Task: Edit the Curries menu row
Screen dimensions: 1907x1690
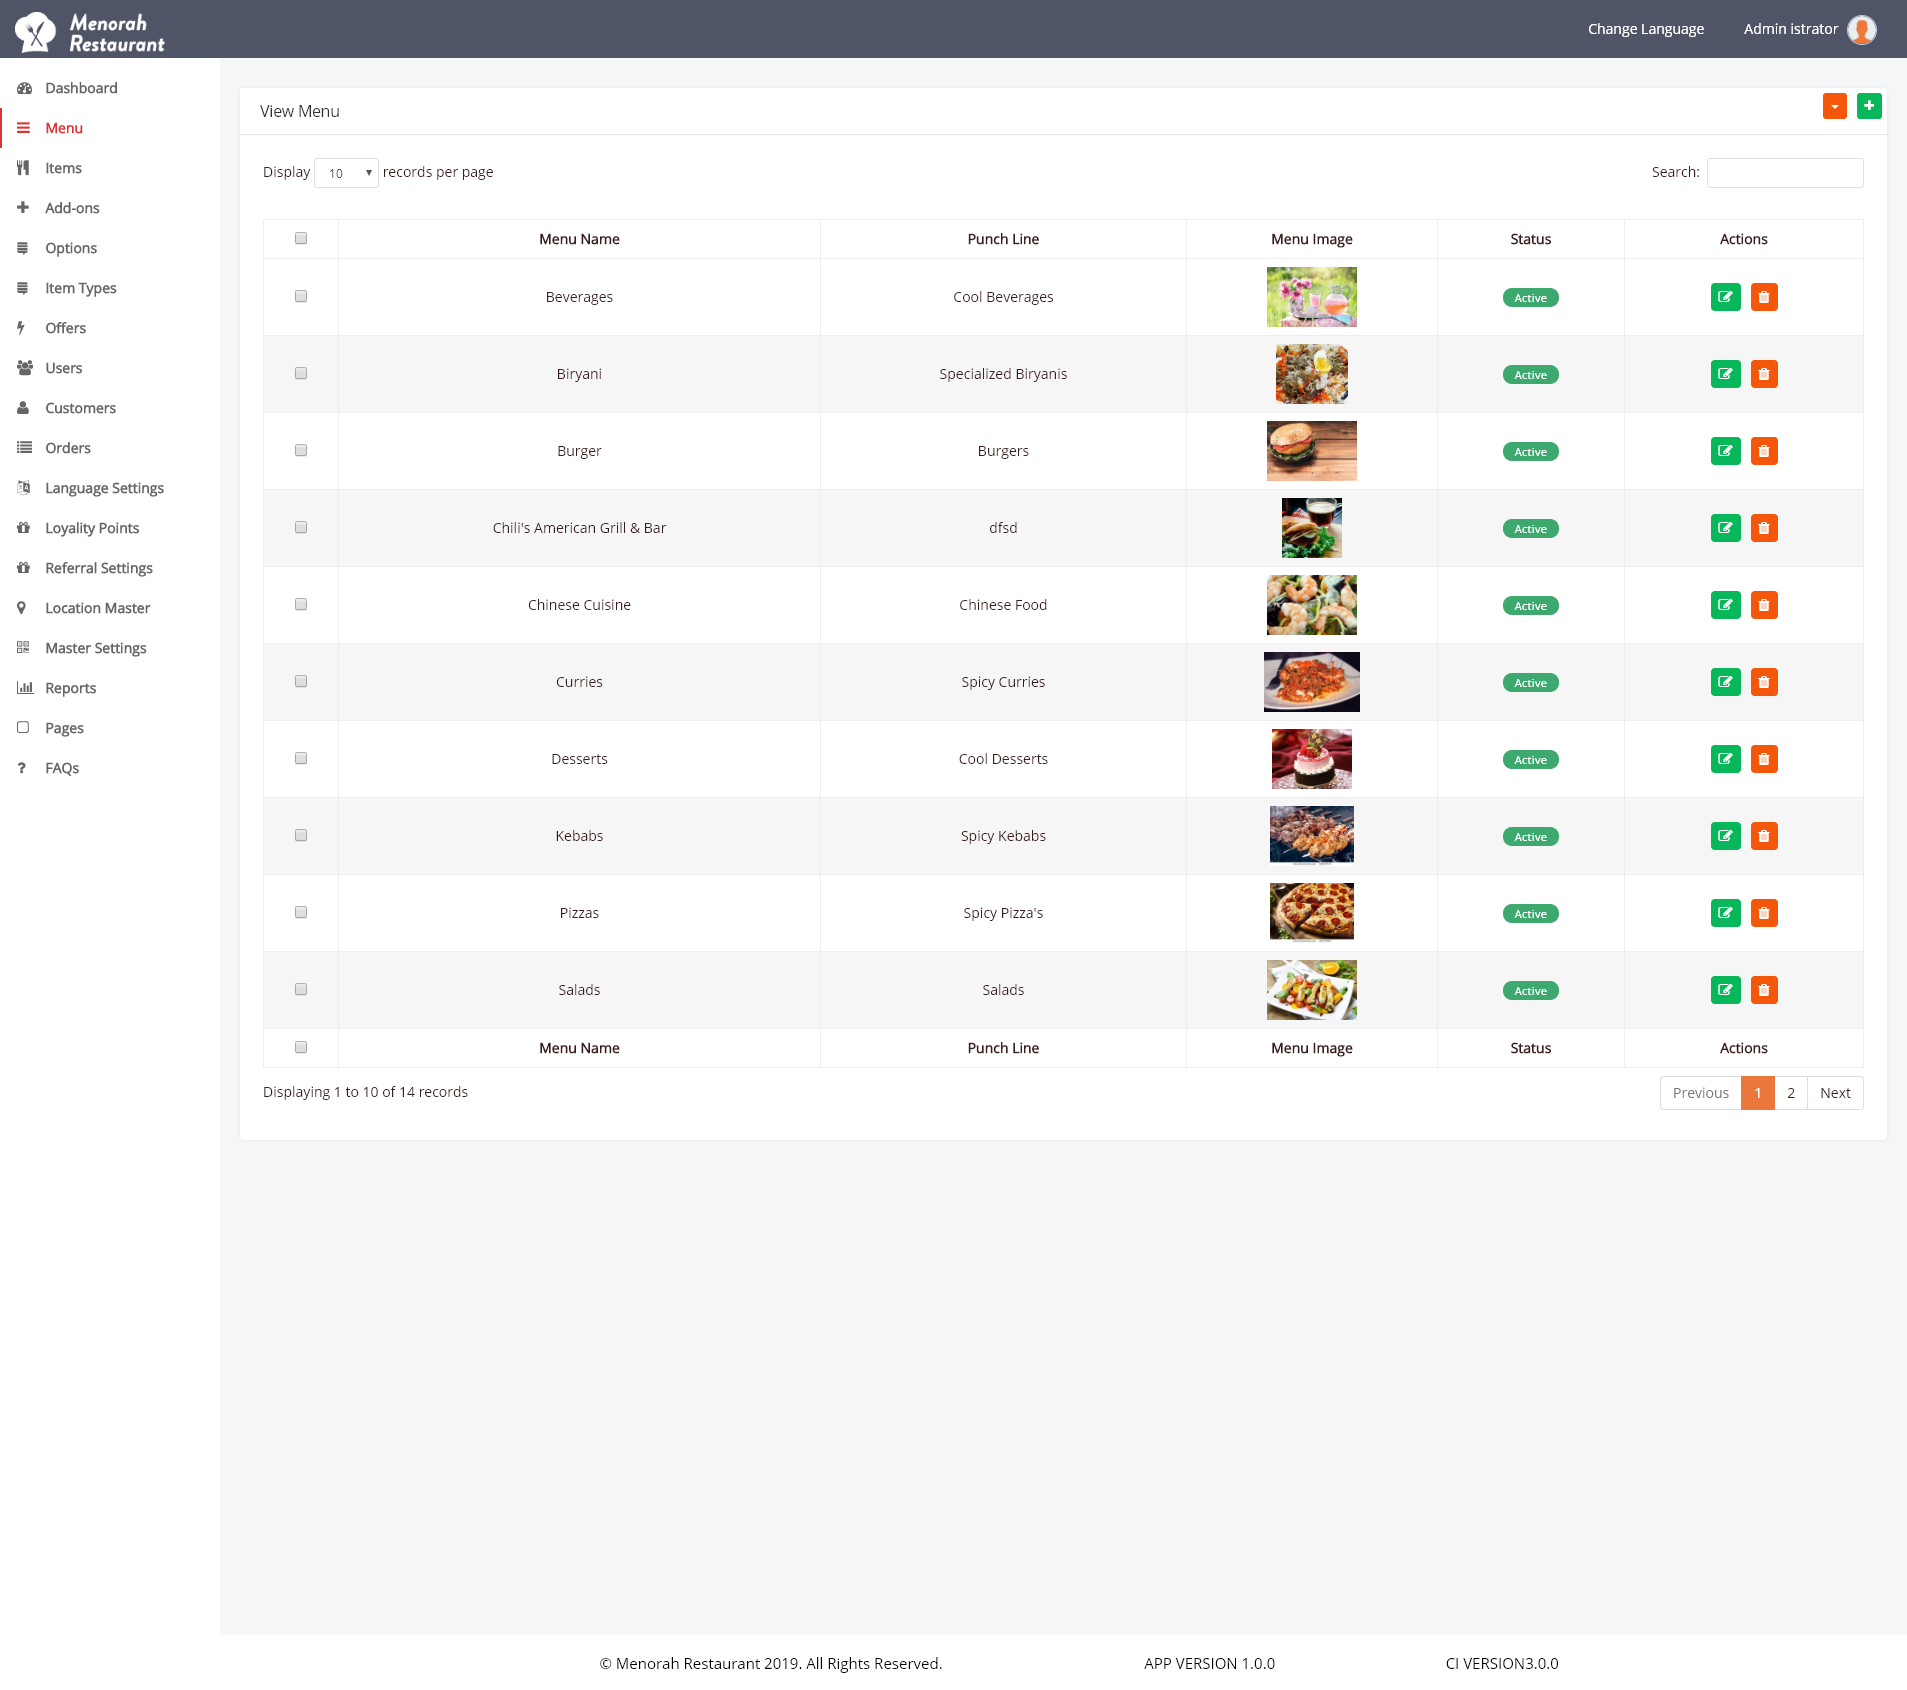Action: tap(1725, 682)
